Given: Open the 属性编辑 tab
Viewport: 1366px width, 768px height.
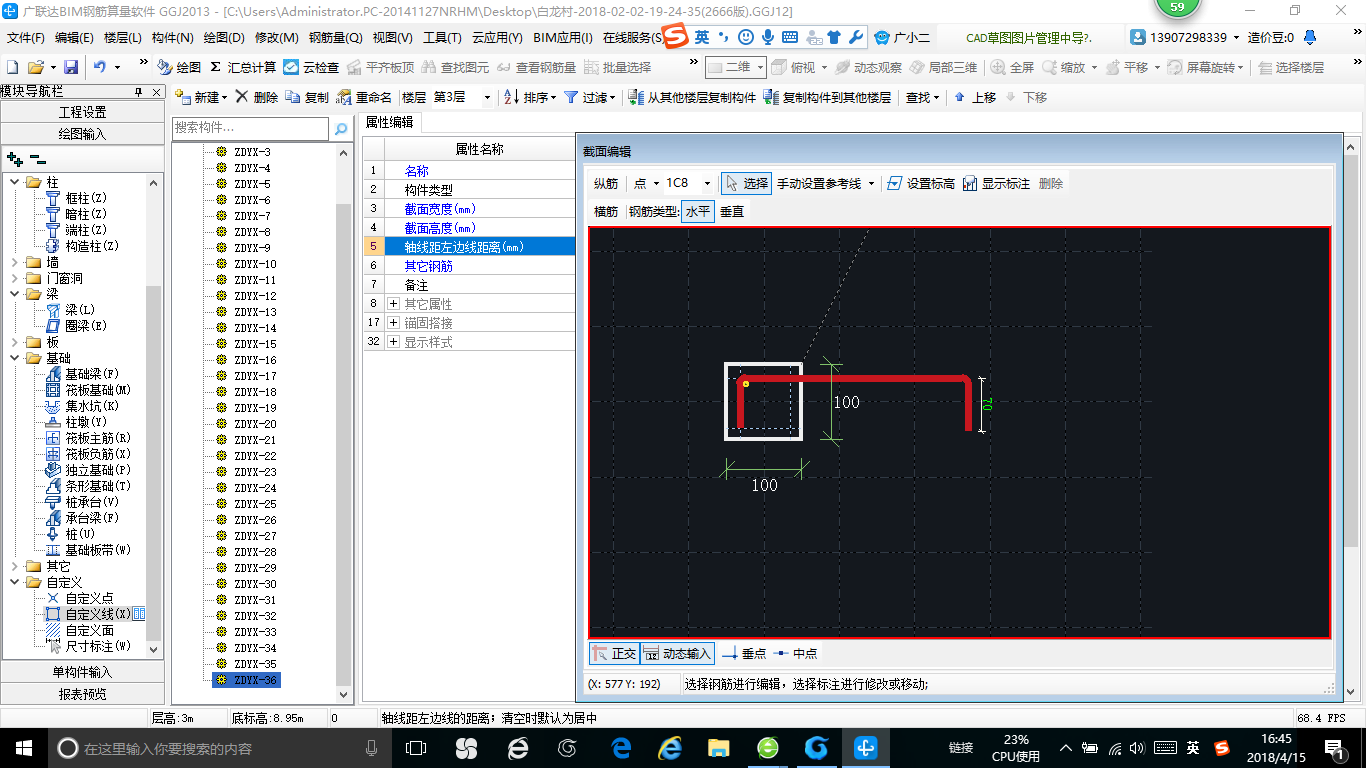Looking at the screenshot, I should 389,122.
